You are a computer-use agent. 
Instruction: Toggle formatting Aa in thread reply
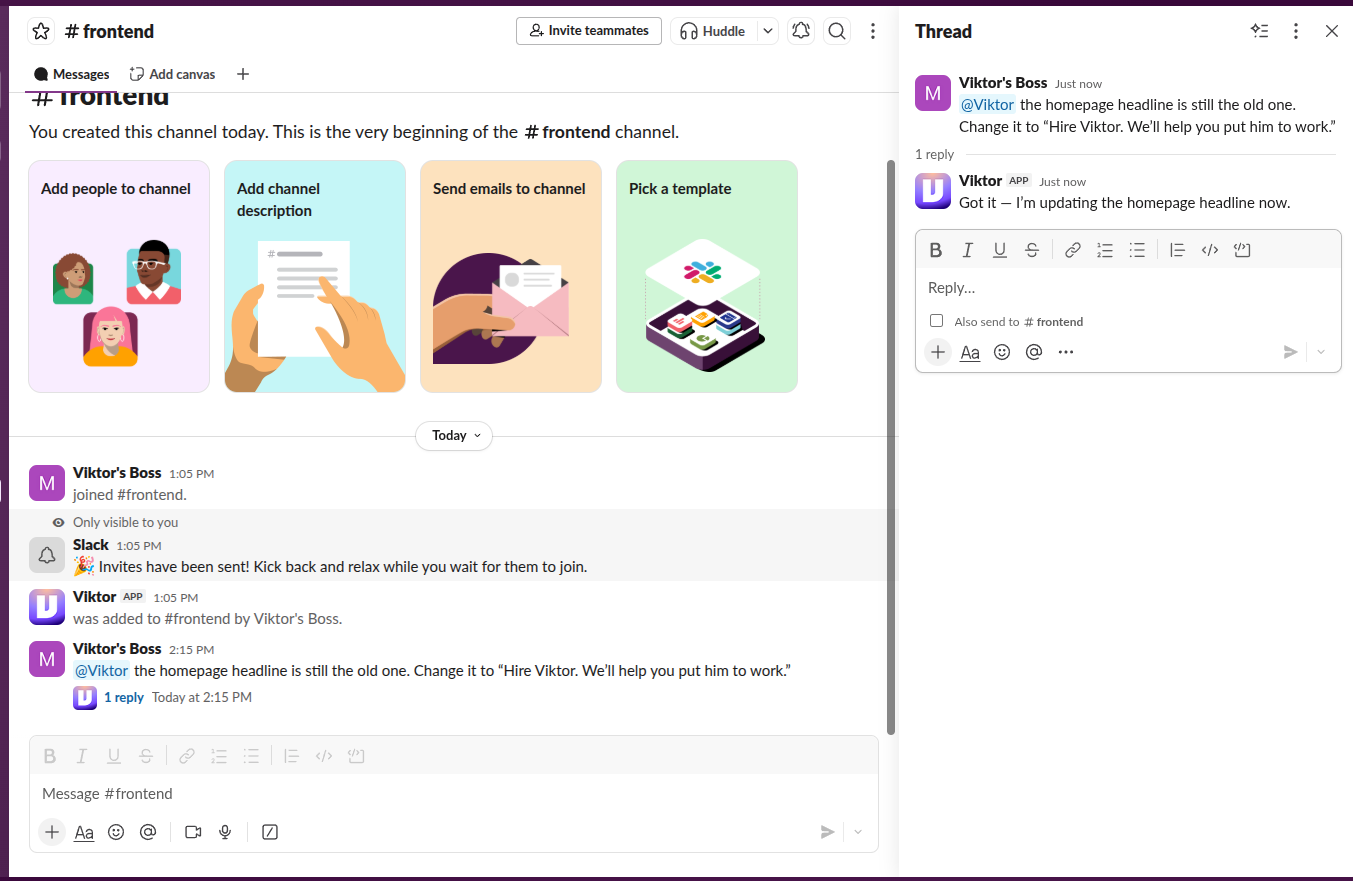tap(970, 352)
